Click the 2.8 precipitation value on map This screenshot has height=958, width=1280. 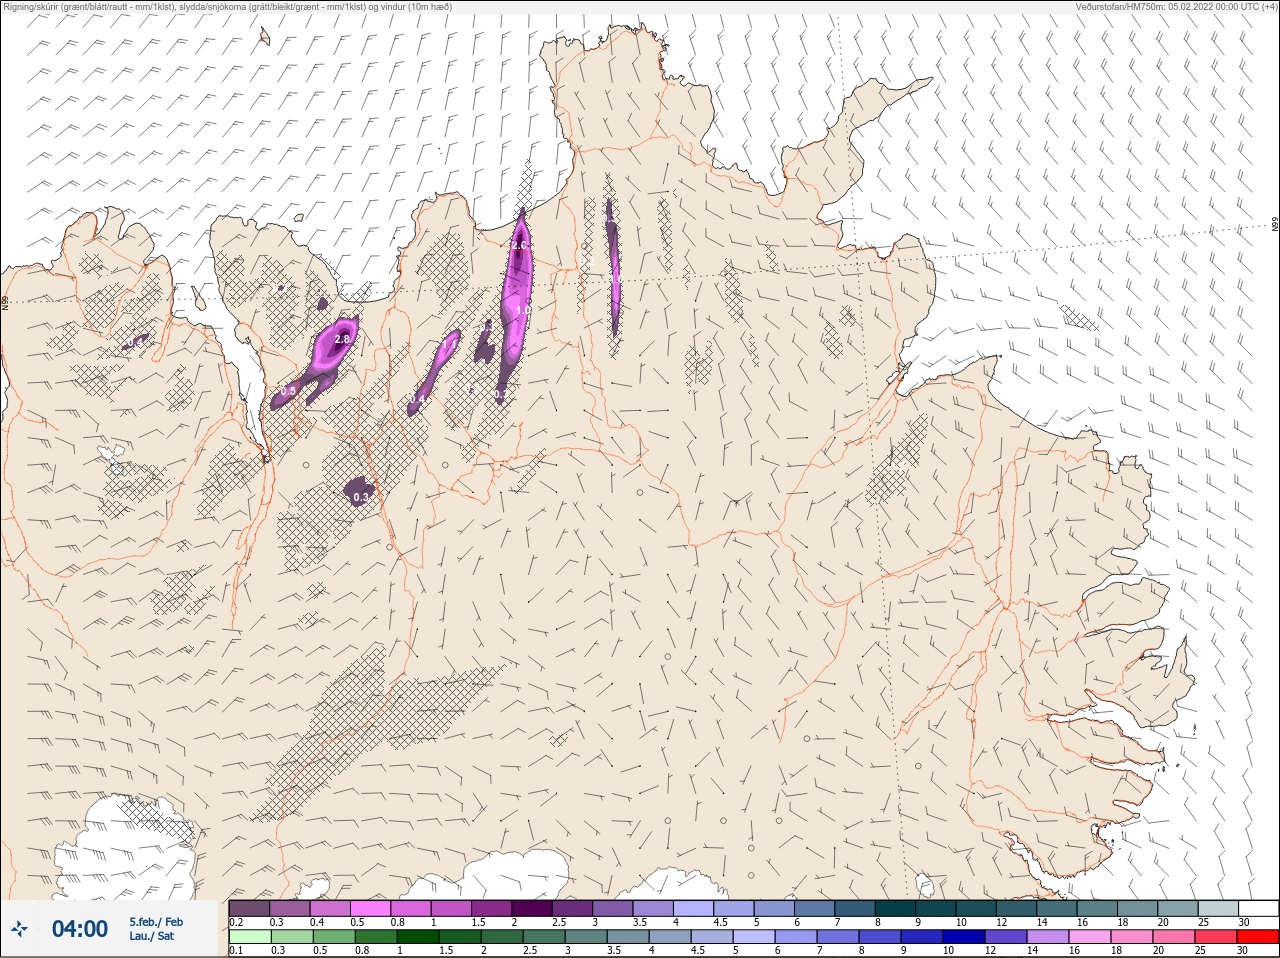tap(342, 340)
